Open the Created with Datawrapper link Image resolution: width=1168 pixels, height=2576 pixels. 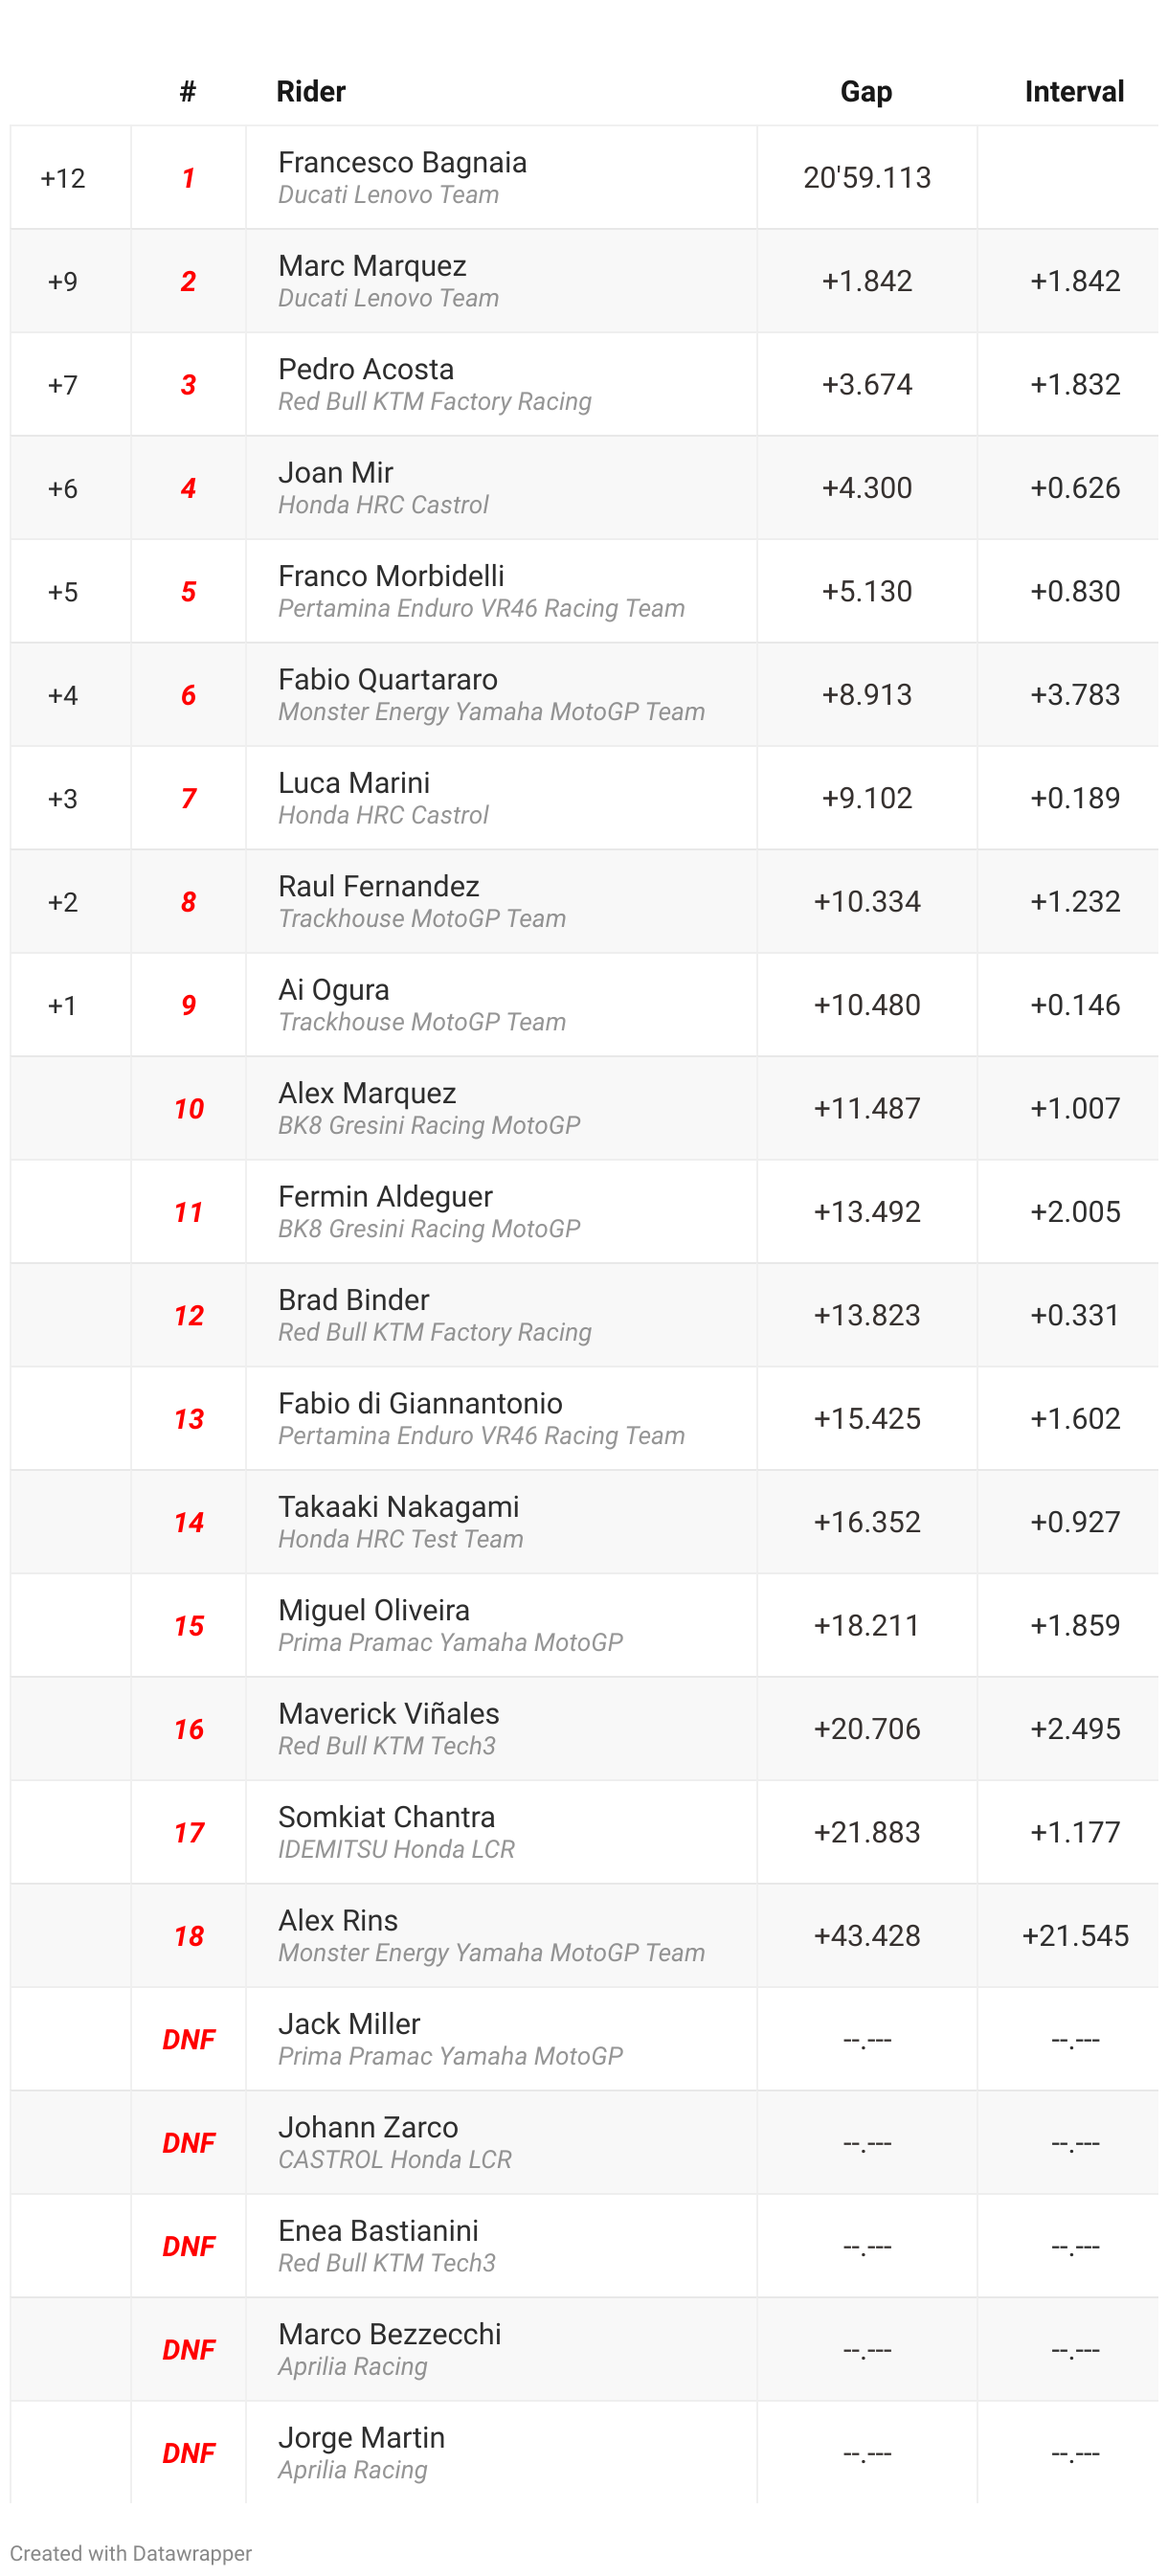click(131, 2553)
